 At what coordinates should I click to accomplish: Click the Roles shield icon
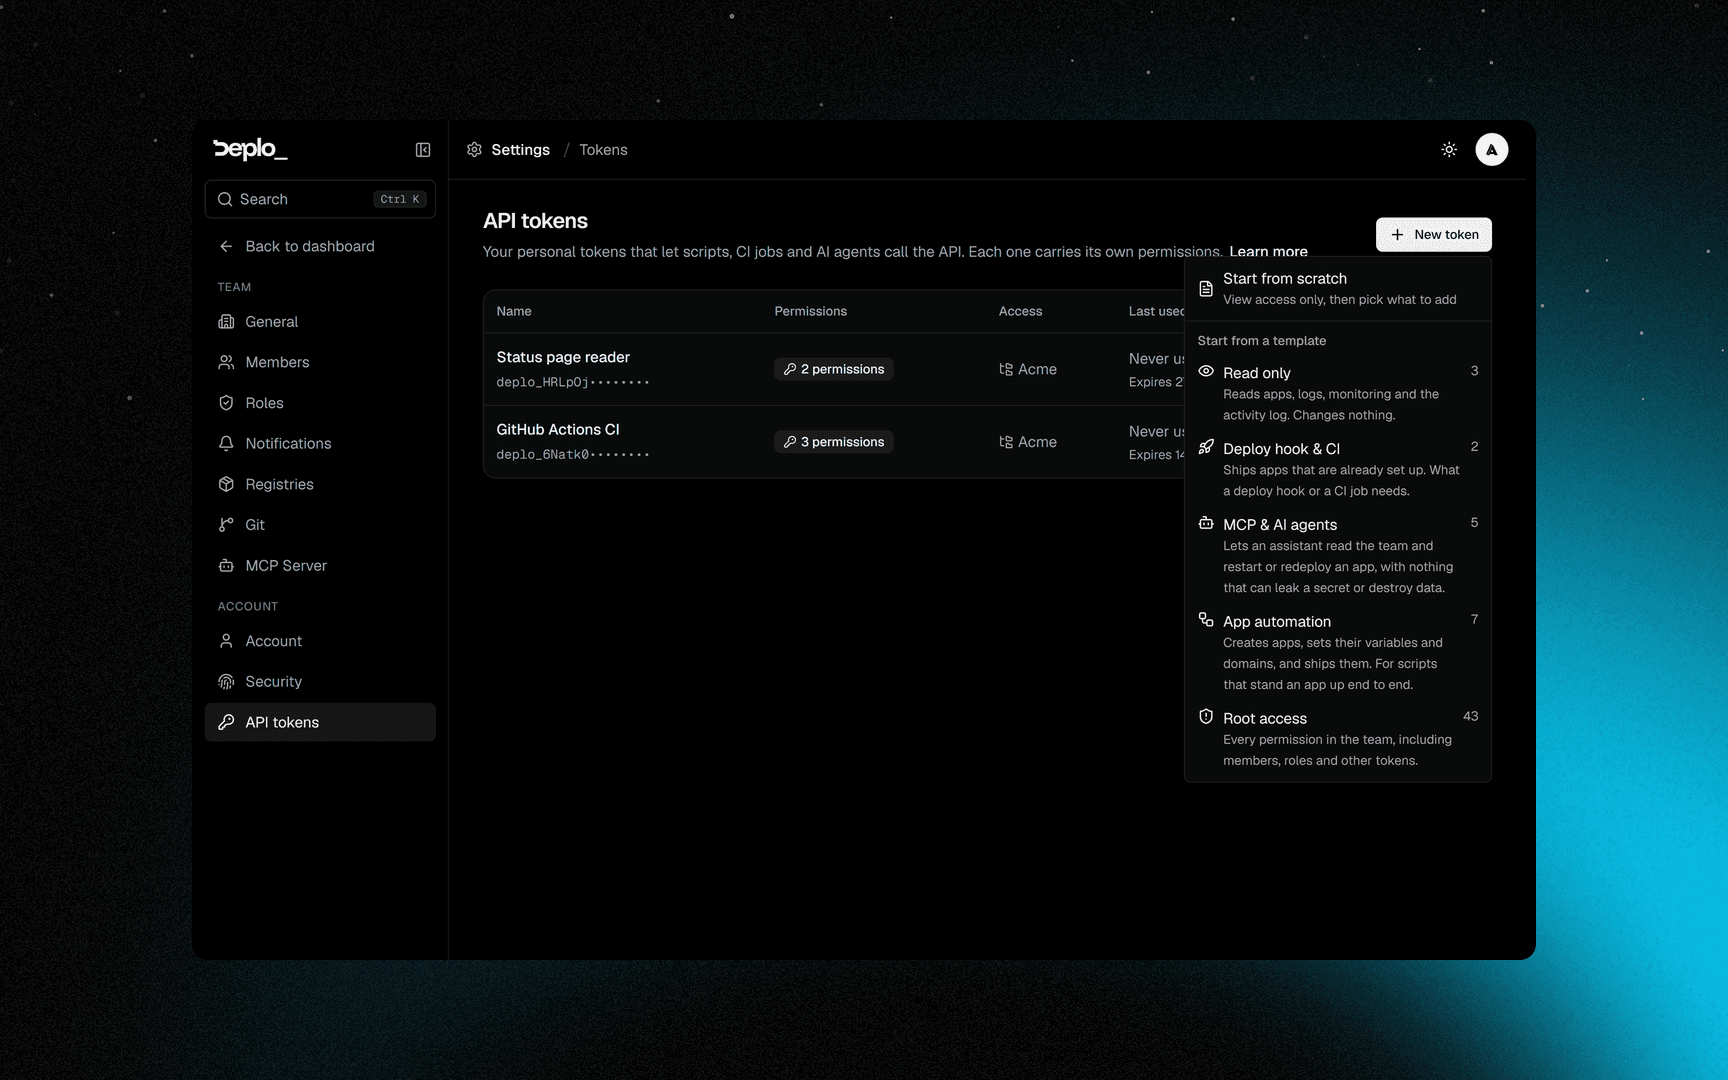[x=226, y=403]
